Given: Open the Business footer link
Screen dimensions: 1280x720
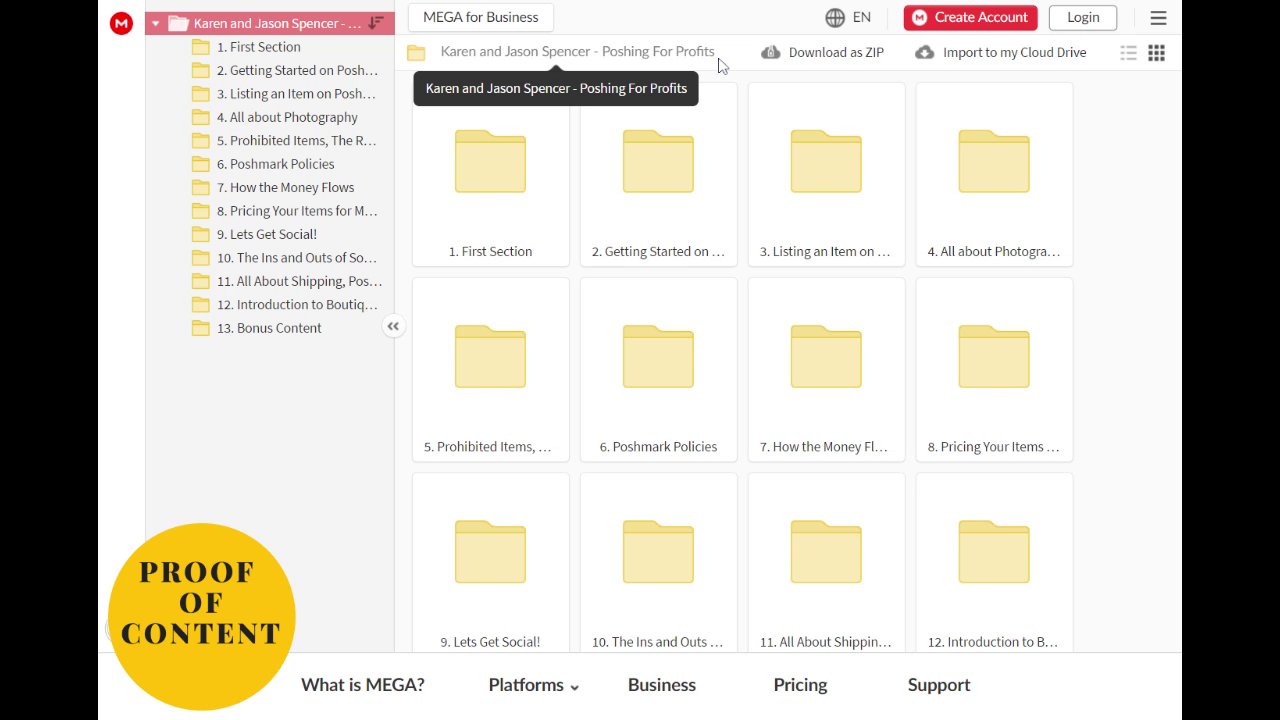Looking at the screenshot, I should pos(662,685).
